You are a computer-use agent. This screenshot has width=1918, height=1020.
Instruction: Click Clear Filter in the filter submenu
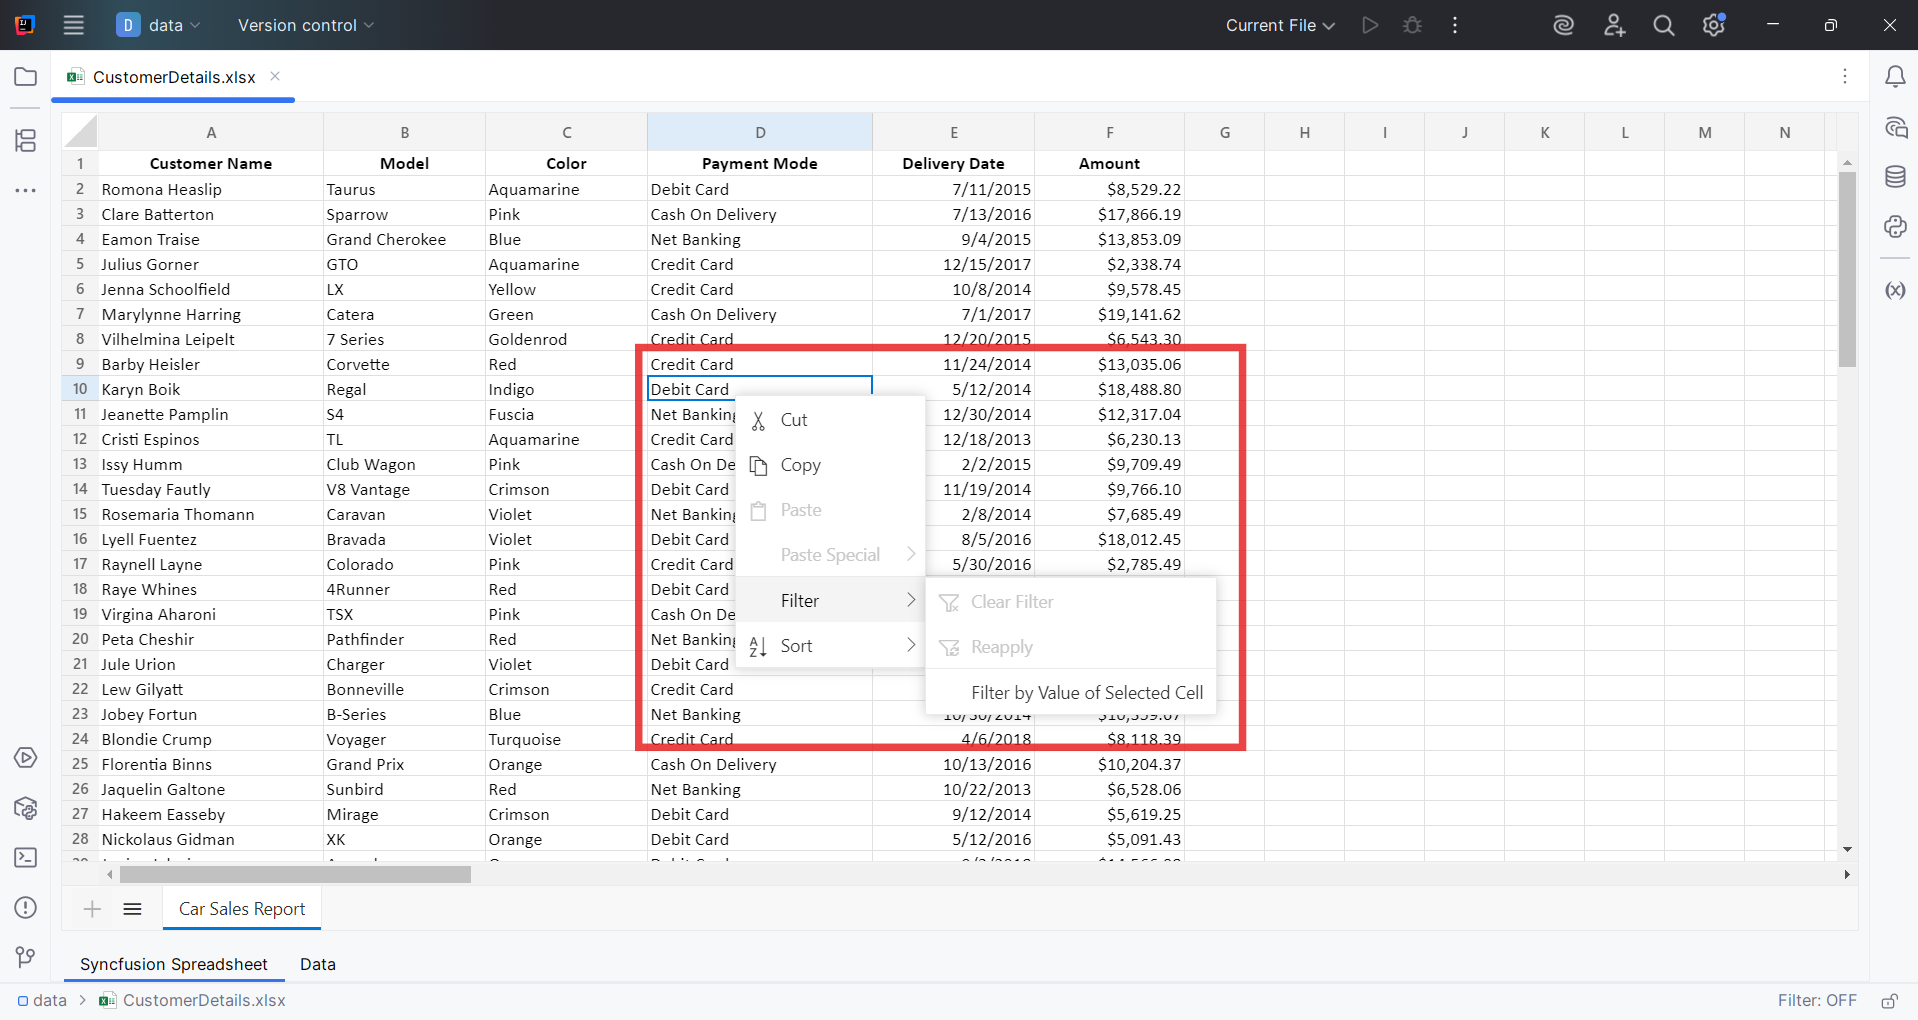1011,601
